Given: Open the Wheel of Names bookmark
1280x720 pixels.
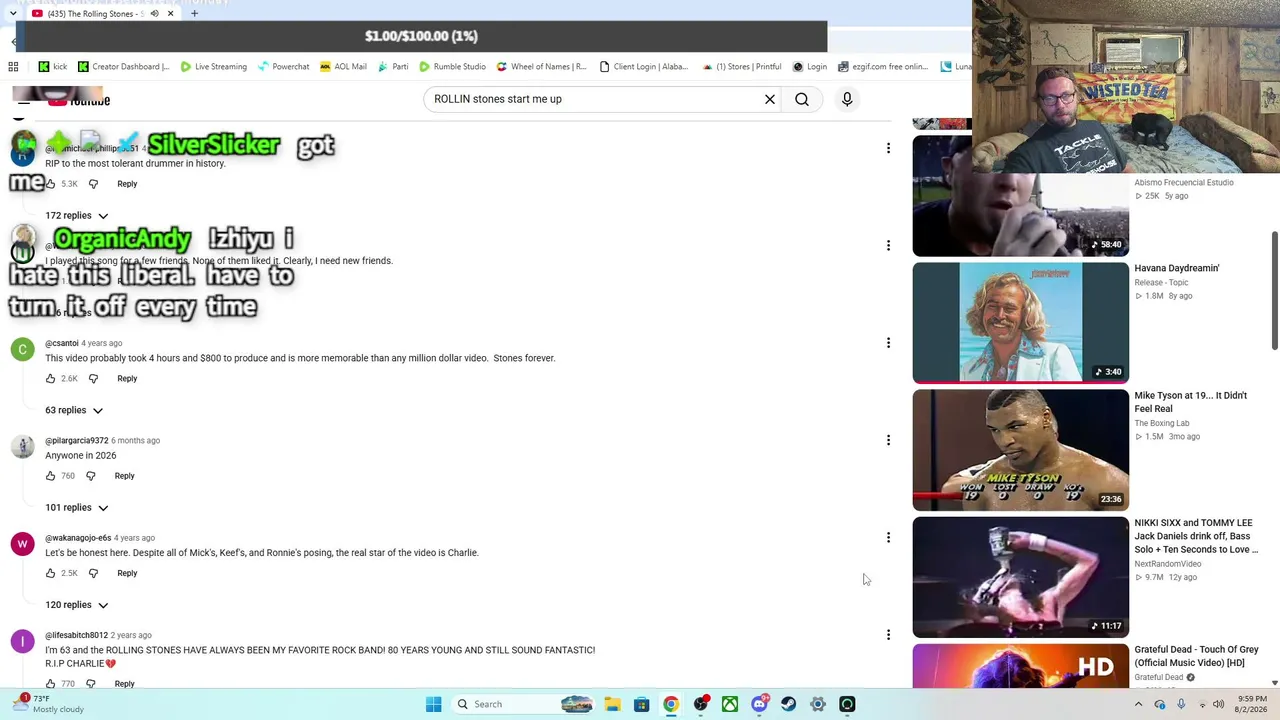Looking at the screenshot, I should [541, 67].
